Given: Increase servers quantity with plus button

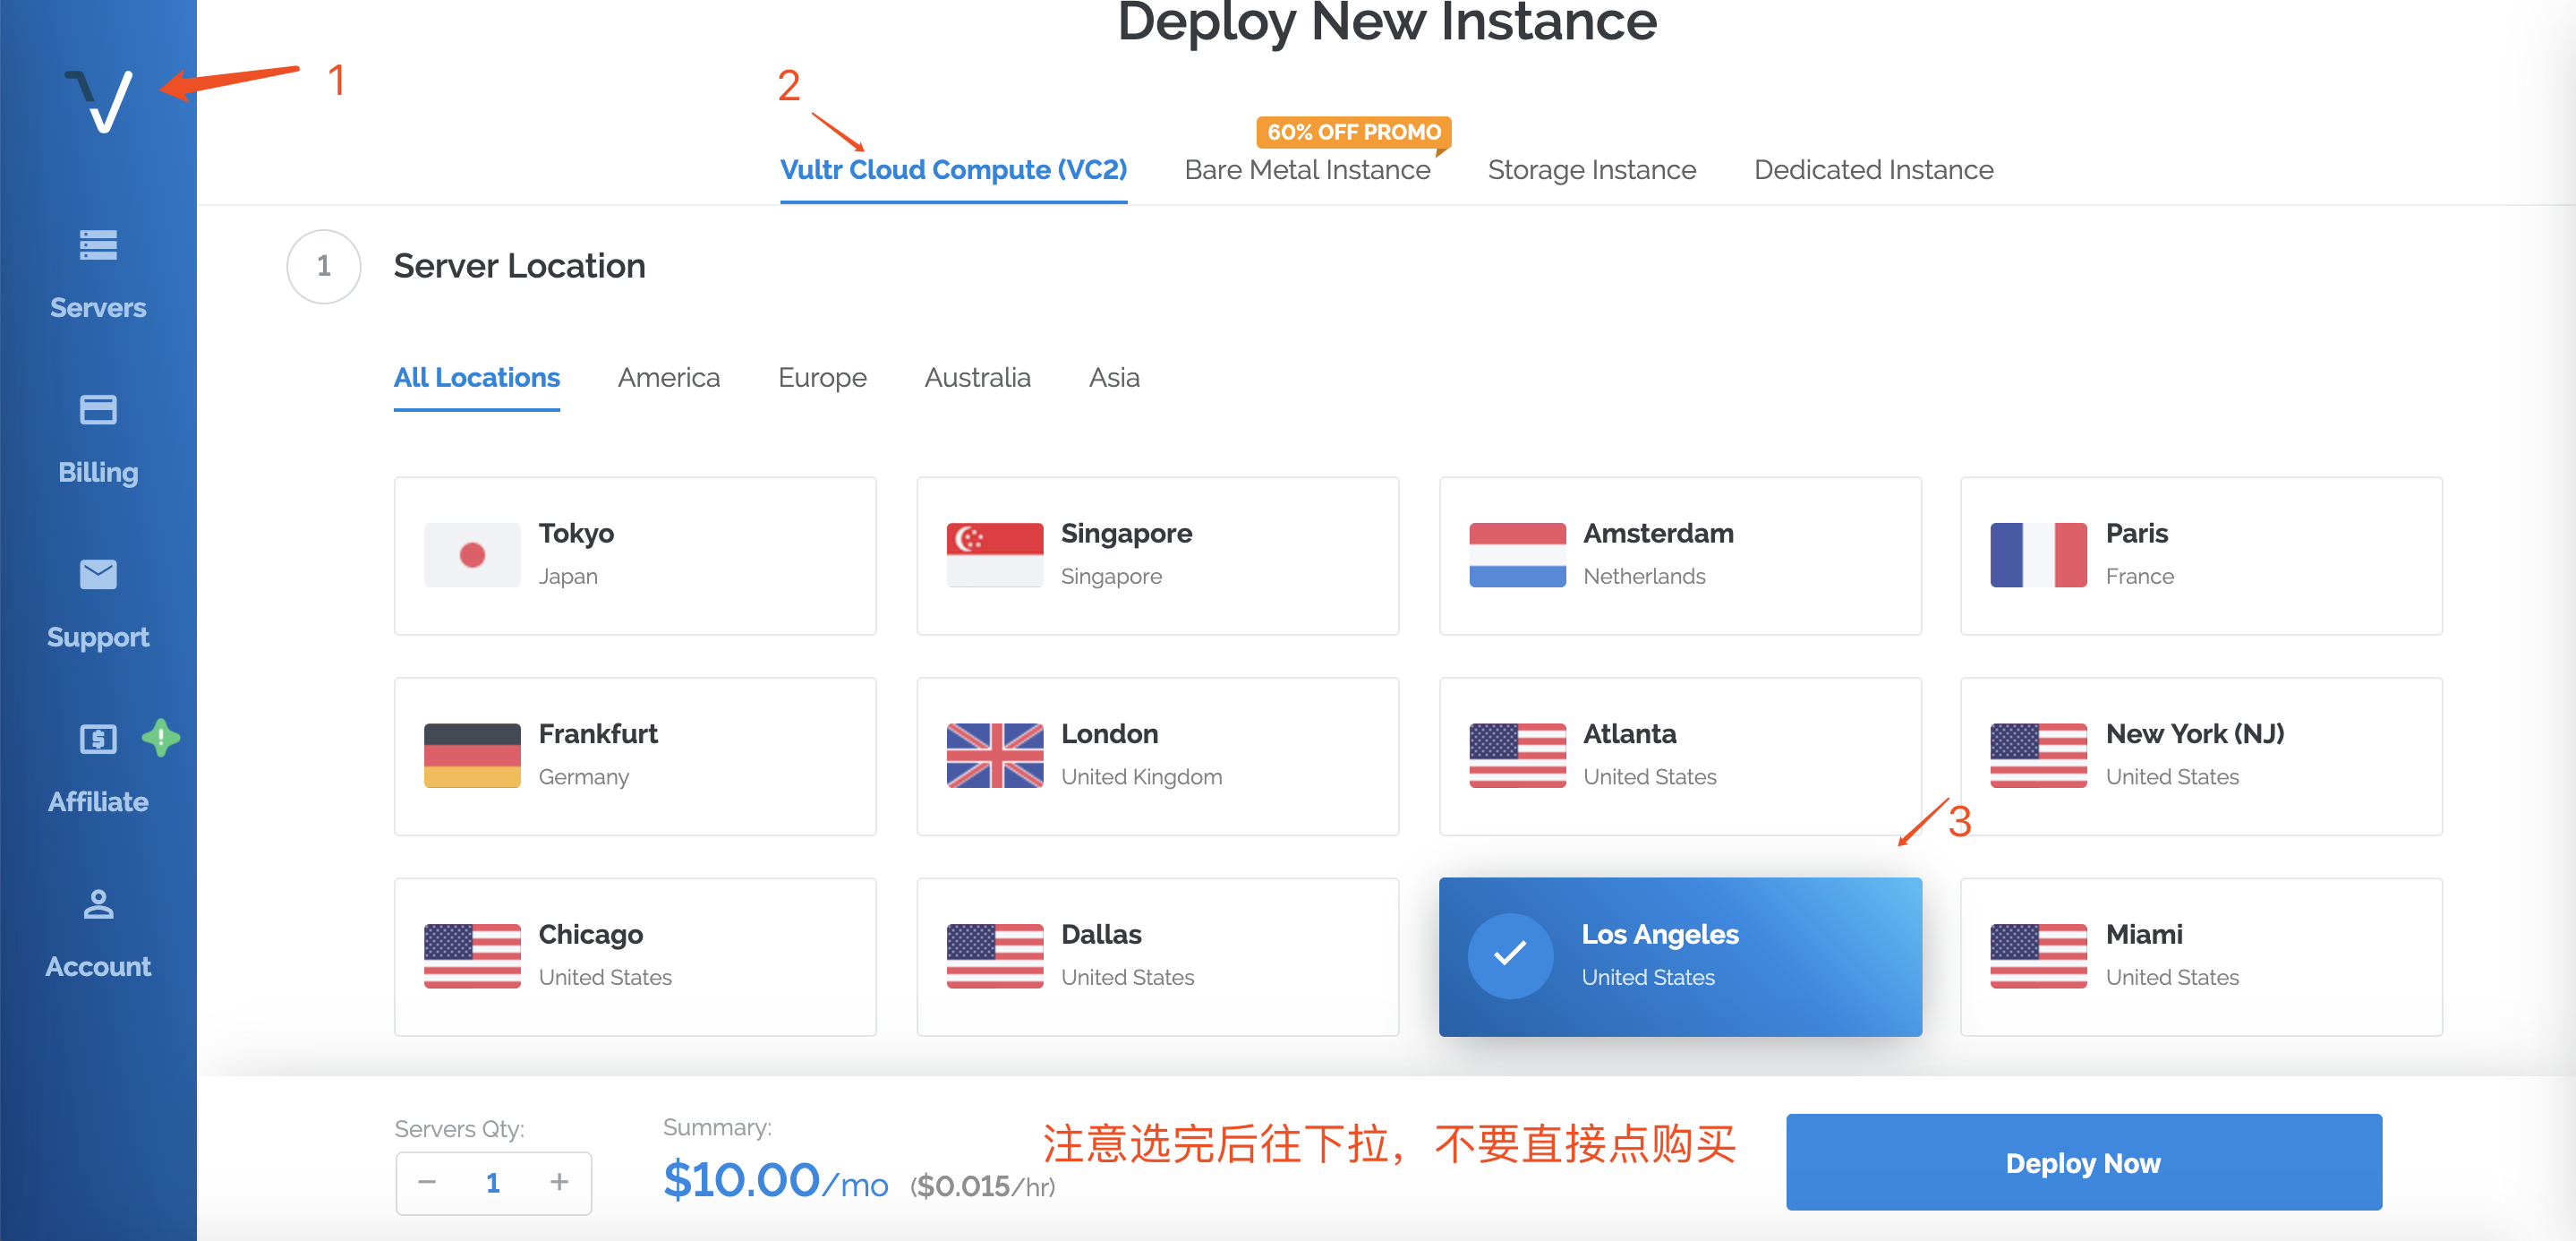Looking at the screenshot, I should 559,1182.
